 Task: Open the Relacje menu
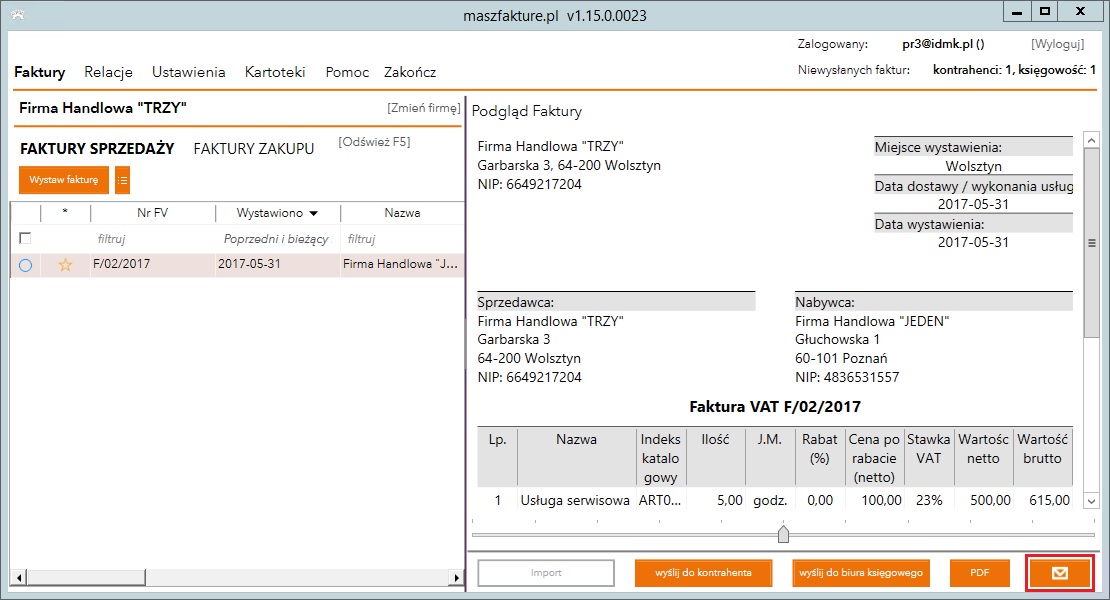coord(108,72)
